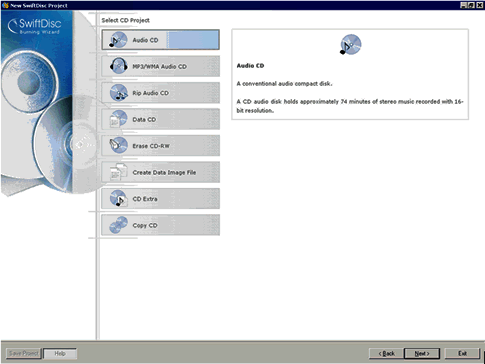Exit the wizard
The width and height of the screenshot is (485, 364).
tap(462, 353)
